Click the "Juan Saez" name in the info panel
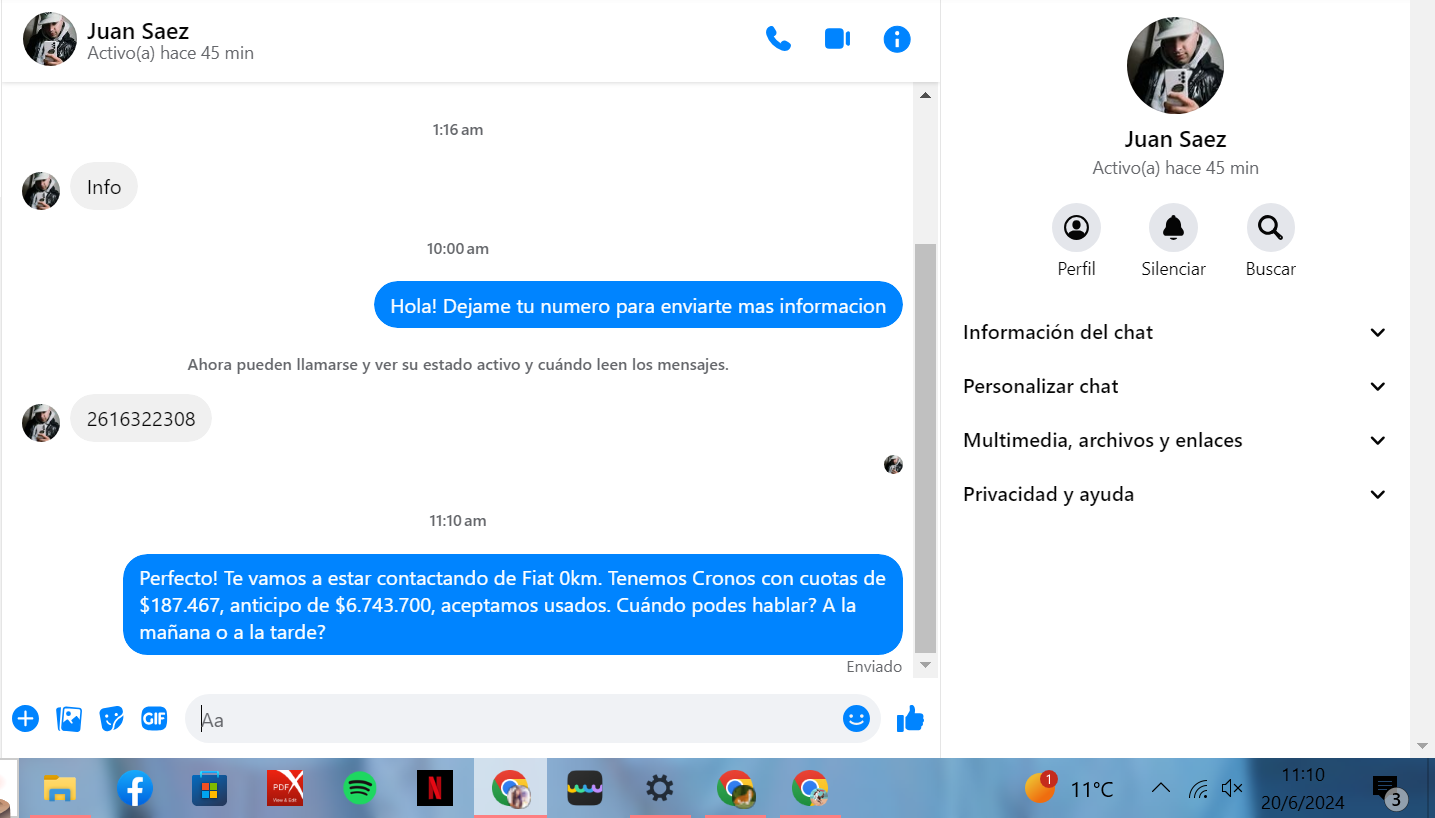This screenshot has height=818, width=1435. coord(1175,139)
